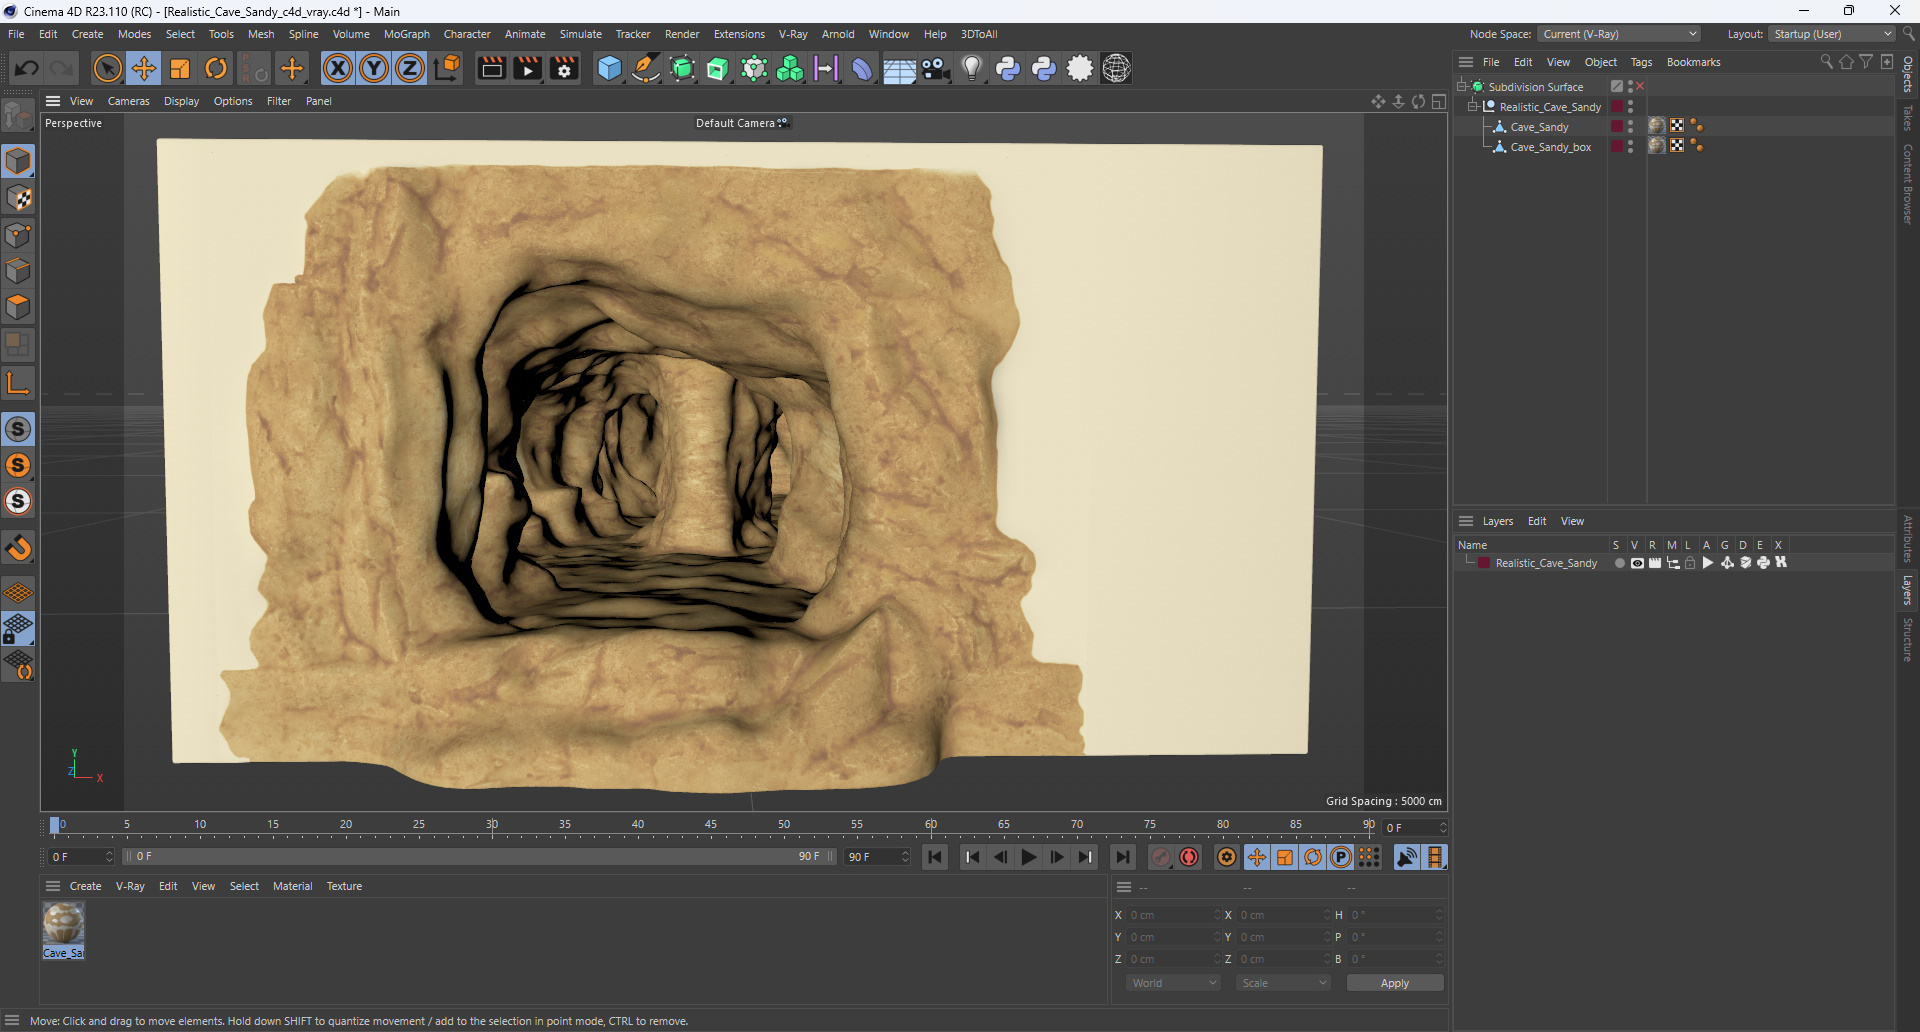Open the material manager Texture menu
The width and height of the screenshot is (1920, 1032).
[x=344, y=886]
